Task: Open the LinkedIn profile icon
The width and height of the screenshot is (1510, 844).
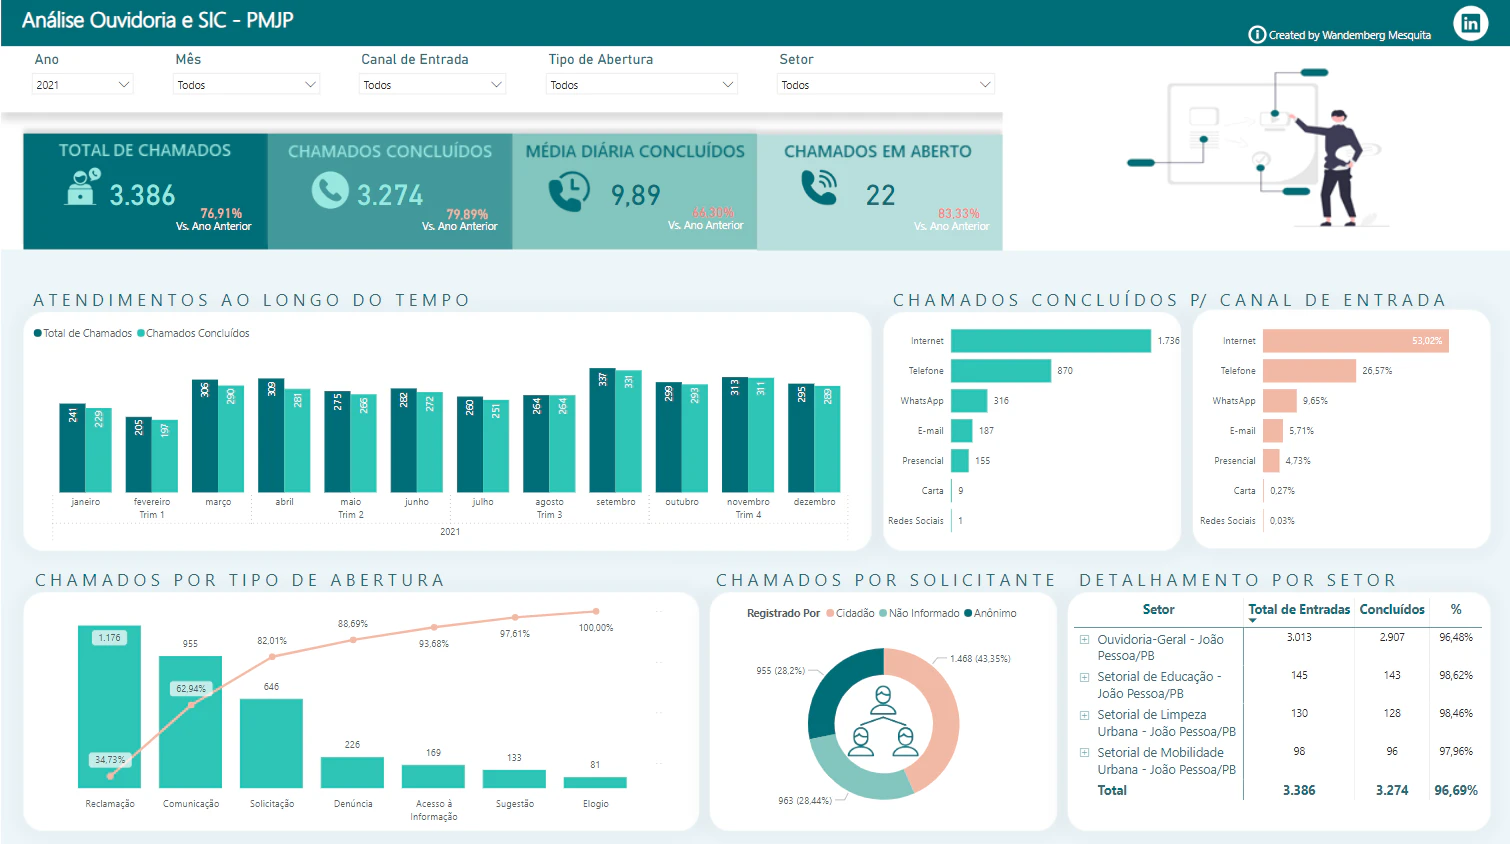Action: click(x=1470, y=23)
